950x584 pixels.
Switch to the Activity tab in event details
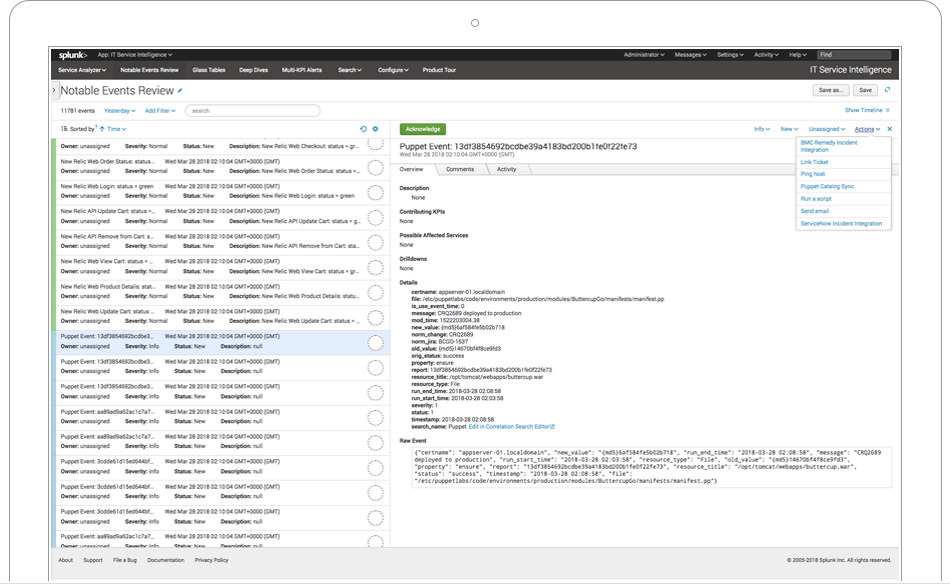pyautogui.click(x=507, y=170)
